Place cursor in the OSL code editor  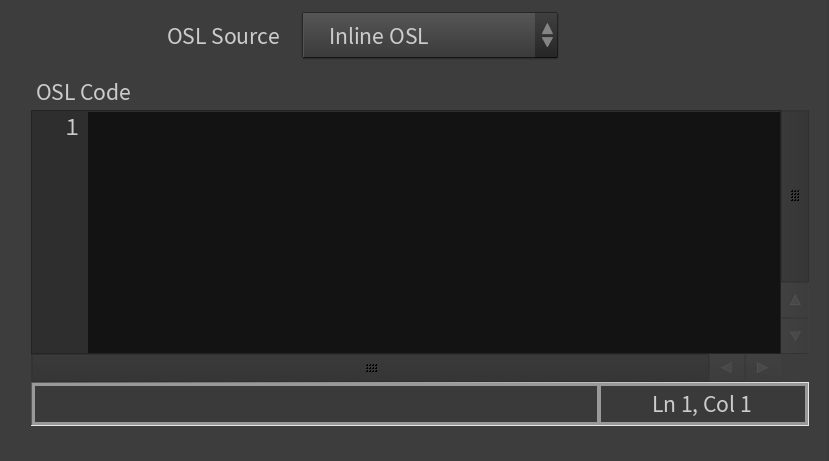[434, 232]
